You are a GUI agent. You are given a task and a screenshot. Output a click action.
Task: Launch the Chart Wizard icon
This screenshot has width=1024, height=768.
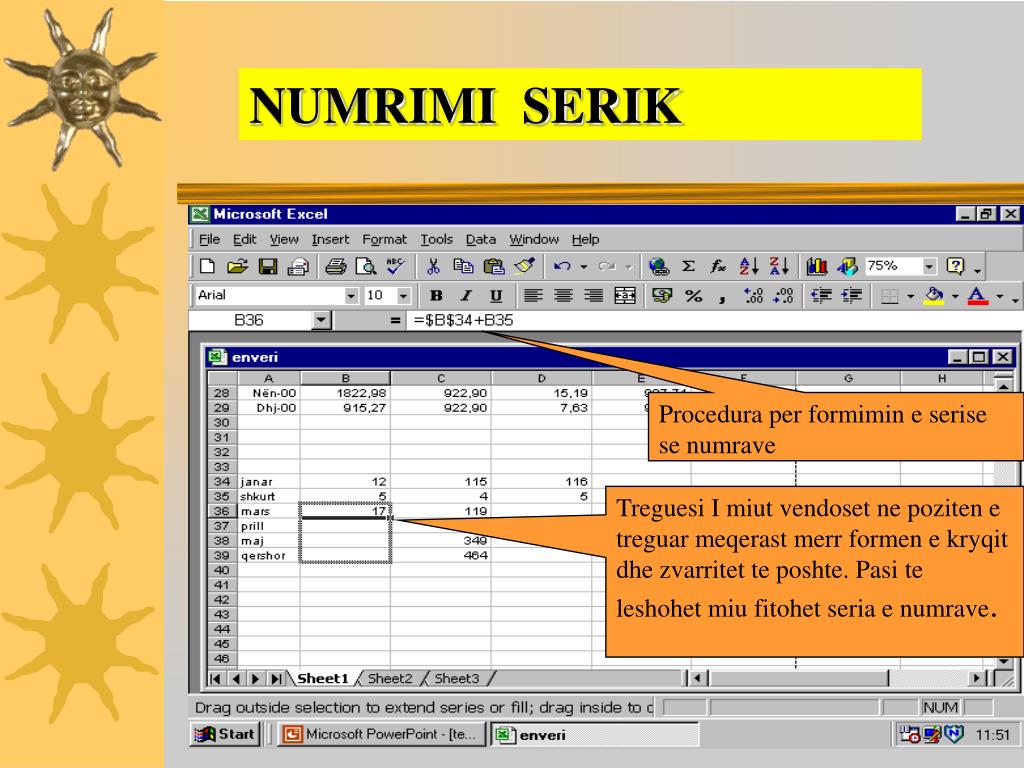tap(817, 266)
